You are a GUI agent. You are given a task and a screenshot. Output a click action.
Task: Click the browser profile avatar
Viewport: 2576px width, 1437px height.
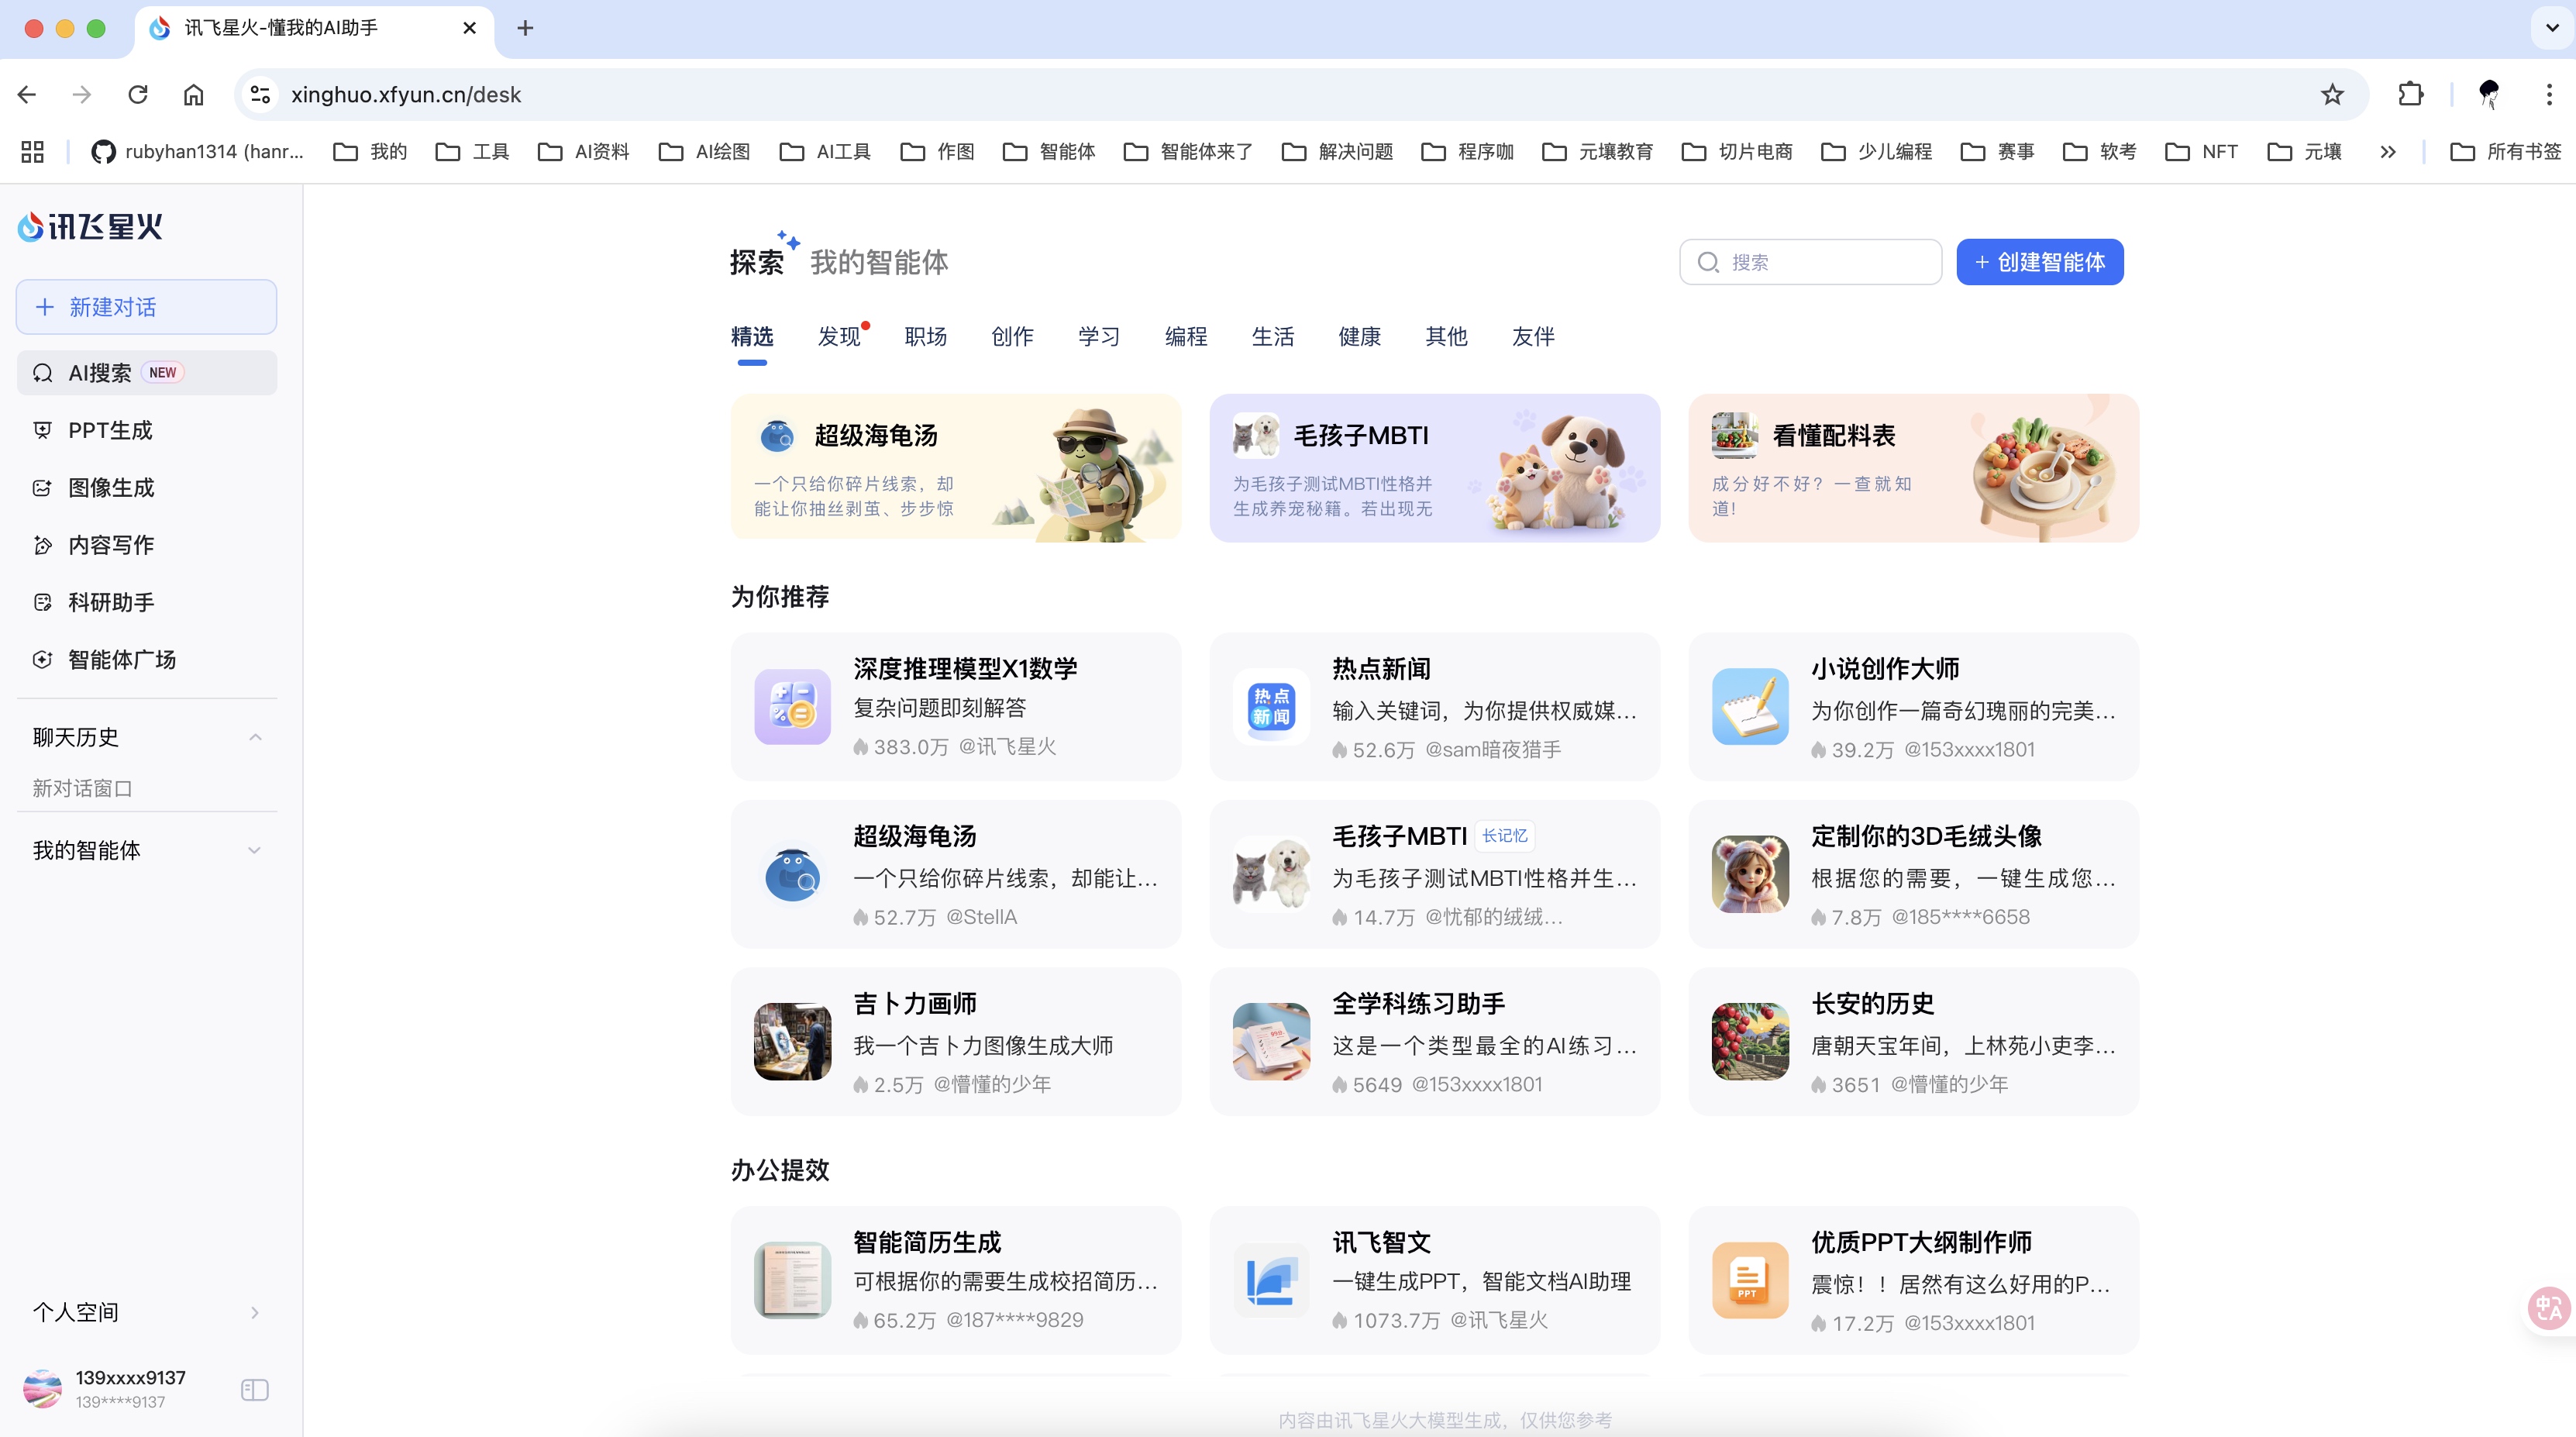[x=2488, y=94]
